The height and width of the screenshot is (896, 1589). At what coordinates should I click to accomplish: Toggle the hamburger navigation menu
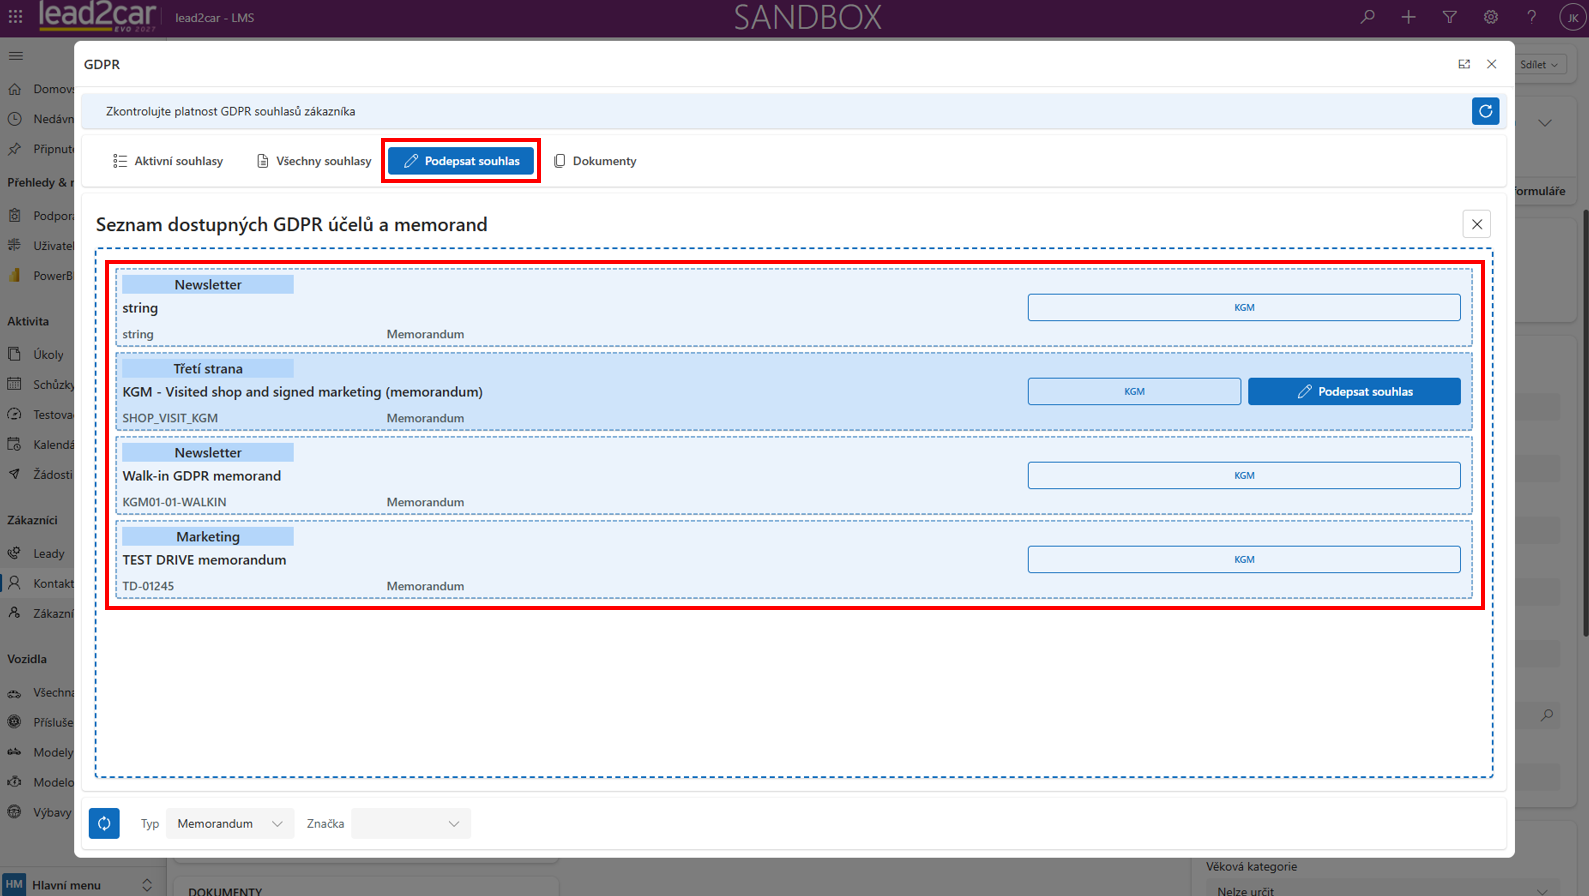click(15, 56)
